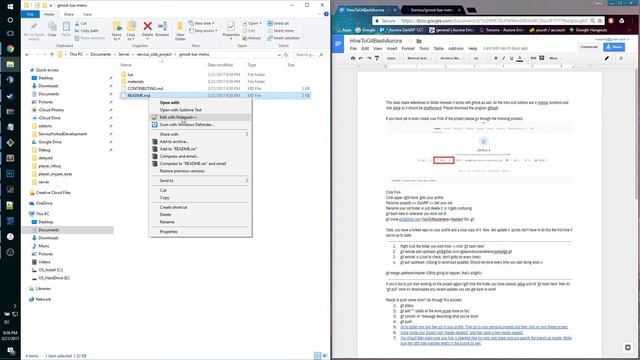Choose Create shortcut in context menu
The image size is (640, 360).
[x=200, y=207]
